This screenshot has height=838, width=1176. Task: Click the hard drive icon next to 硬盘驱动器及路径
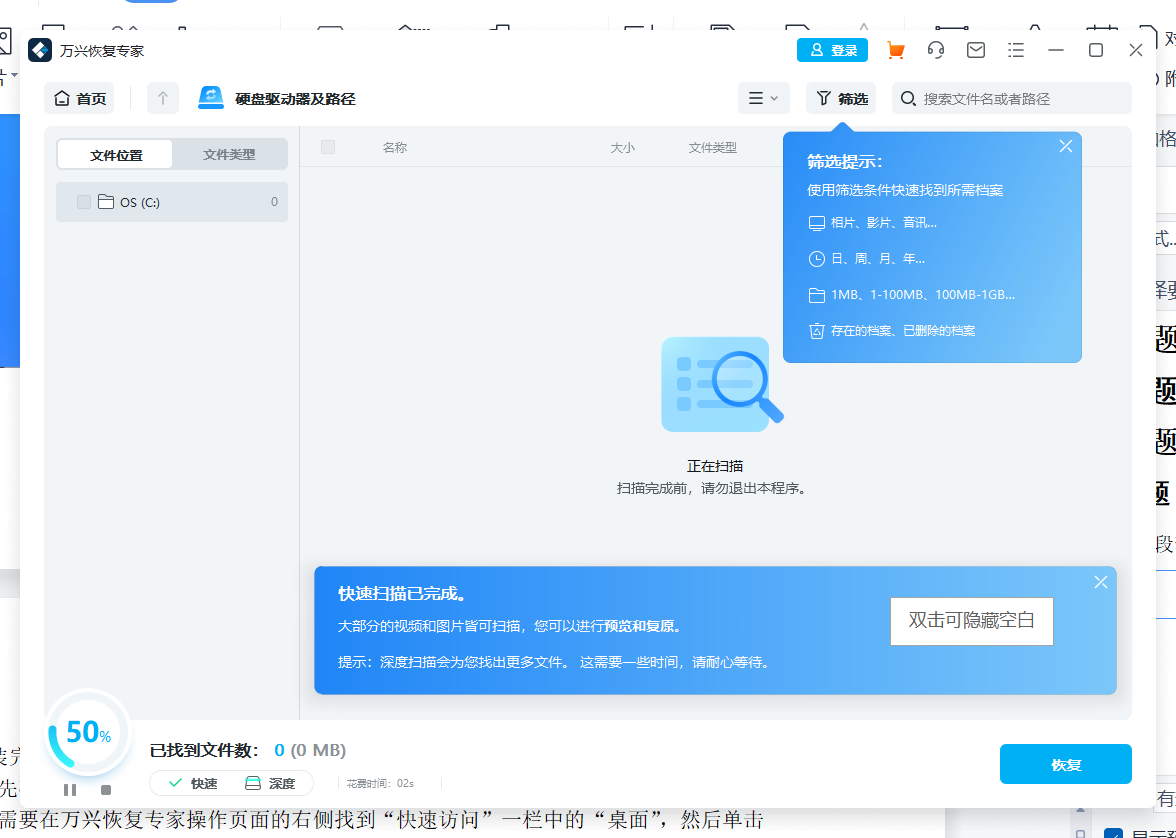pyautogui.click(x=210, y=98)
